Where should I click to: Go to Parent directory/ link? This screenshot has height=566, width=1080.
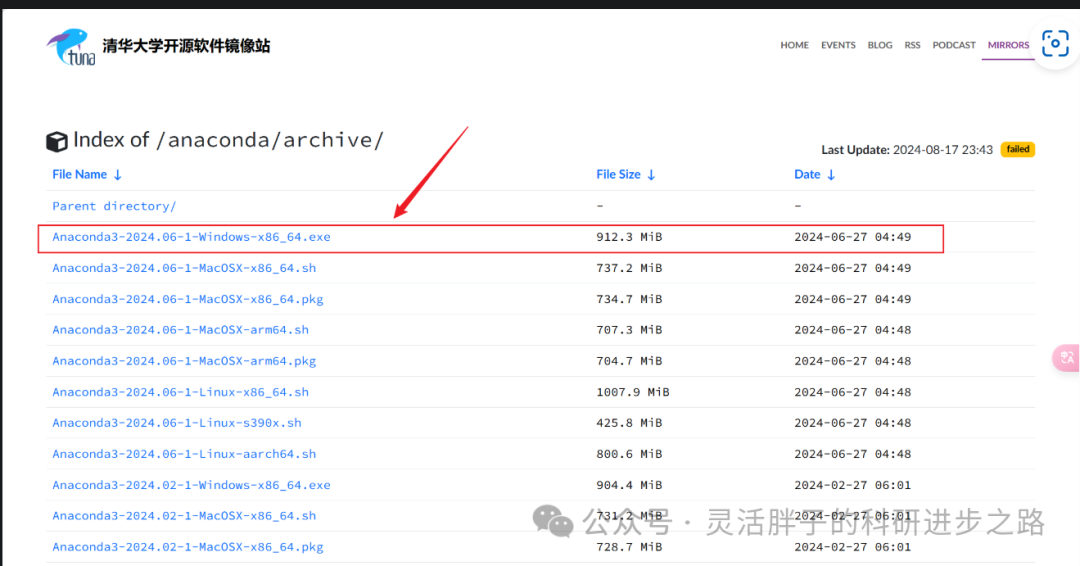coord(114,206)
